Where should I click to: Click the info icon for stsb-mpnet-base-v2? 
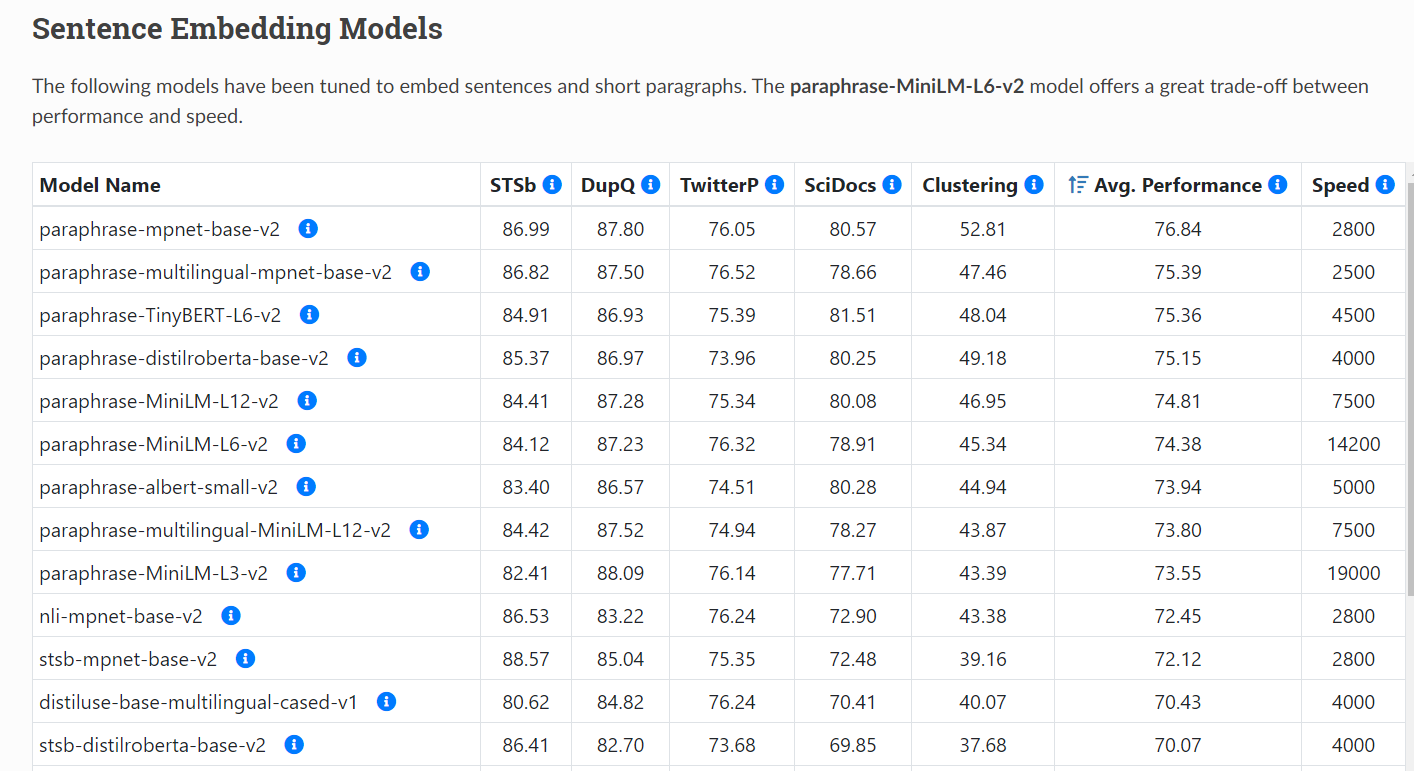245,658
